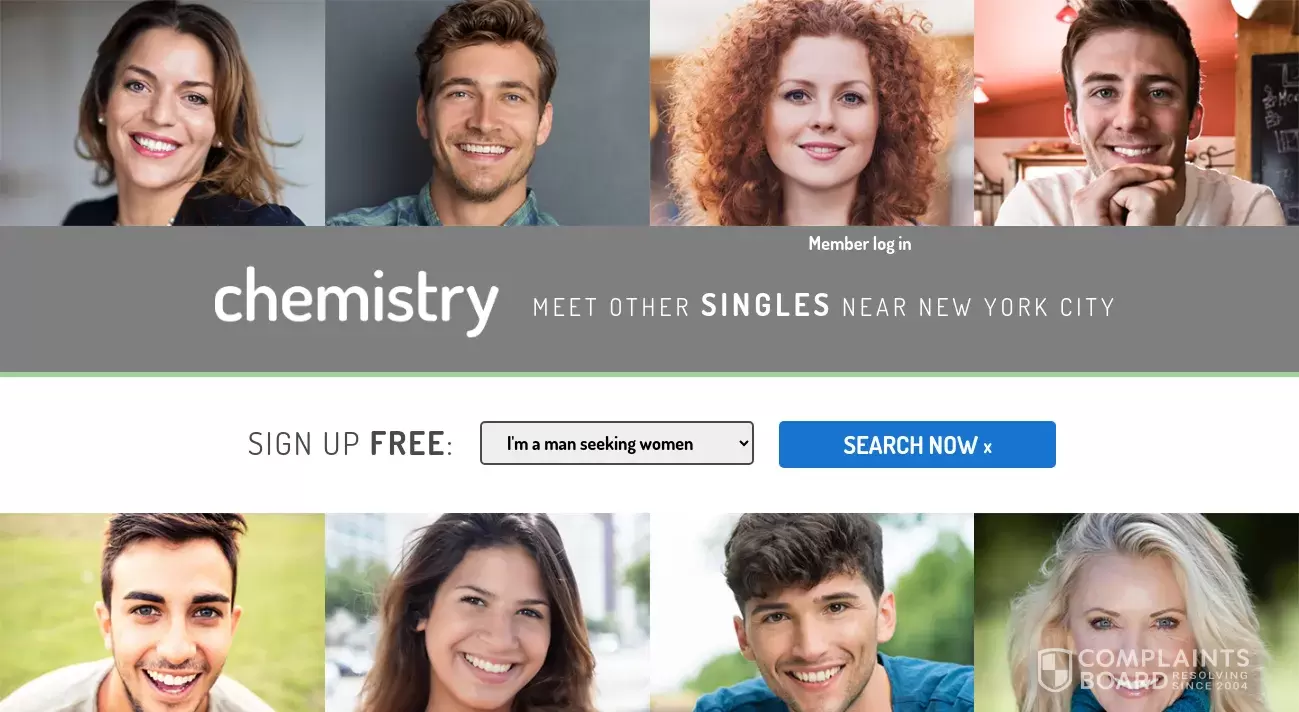Click the SINGLES word in the banner
This screenshot has width=1299, height=712.
coord(766,306)
